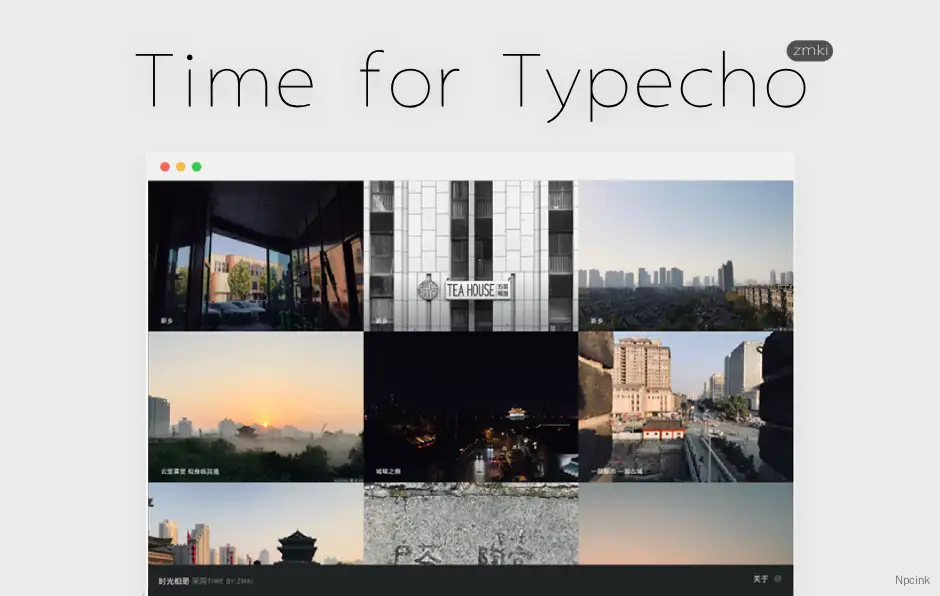Click the Npcink watermark text
This screenshot has width=940, height=596.
pos(912,580)
